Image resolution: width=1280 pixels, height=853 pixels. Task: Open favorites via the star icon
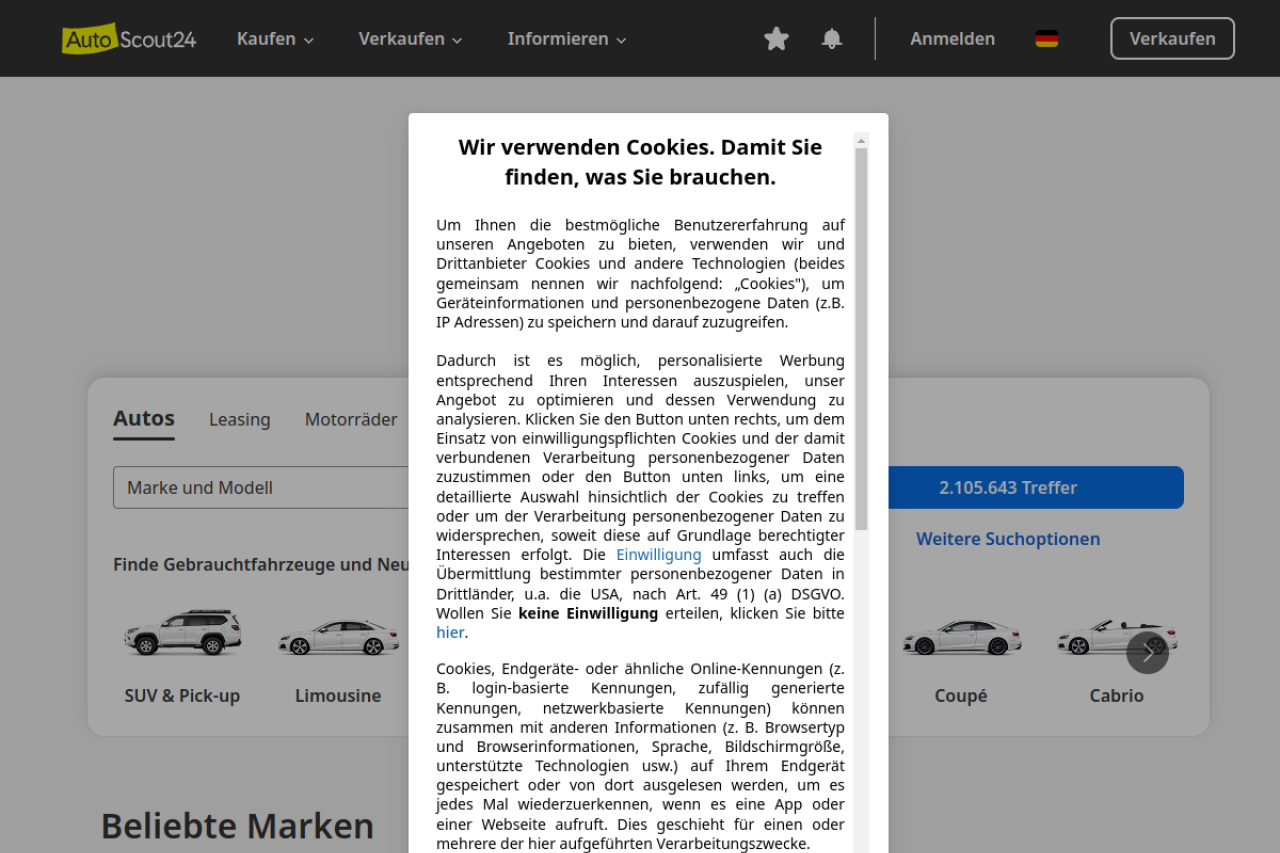pyautogui.click(x=776, y=39)
